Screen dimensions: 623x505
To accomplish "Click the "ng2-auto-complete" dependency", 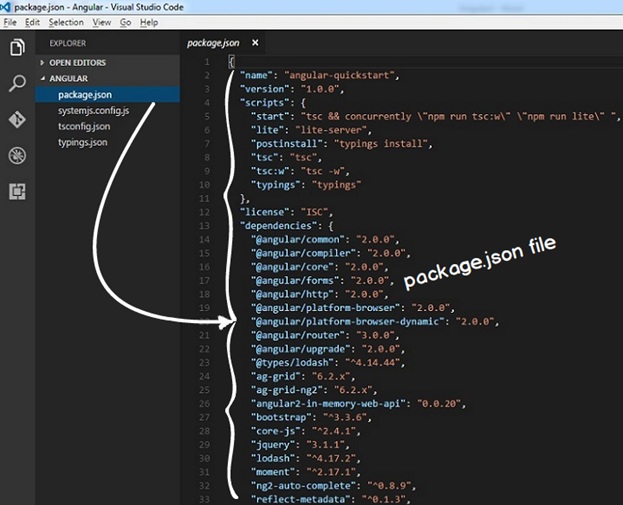I will click(304, 486).
